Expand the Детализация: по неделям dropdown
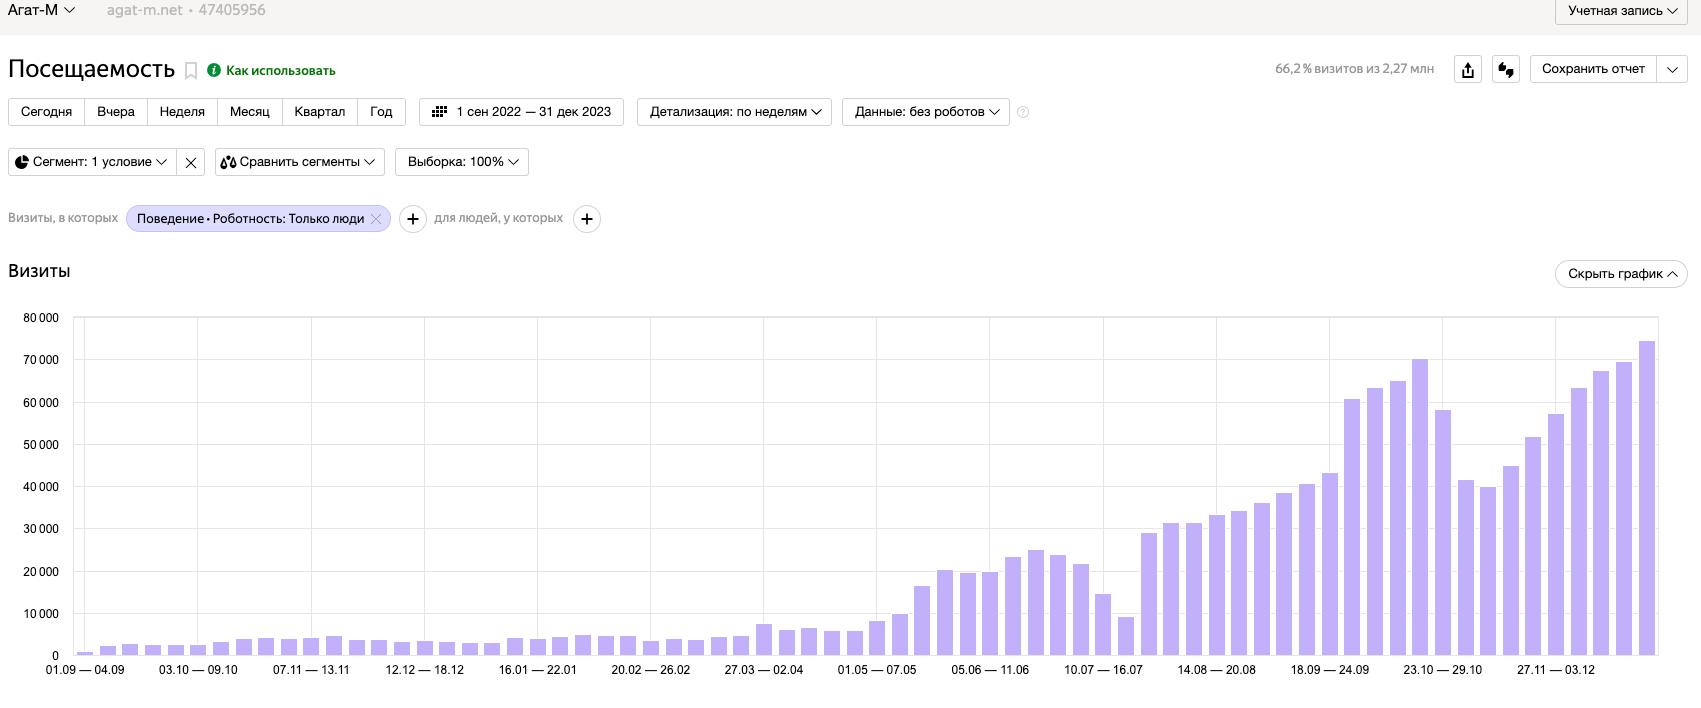The width and height of the screenshot is (1701, 708). (735, 112)
